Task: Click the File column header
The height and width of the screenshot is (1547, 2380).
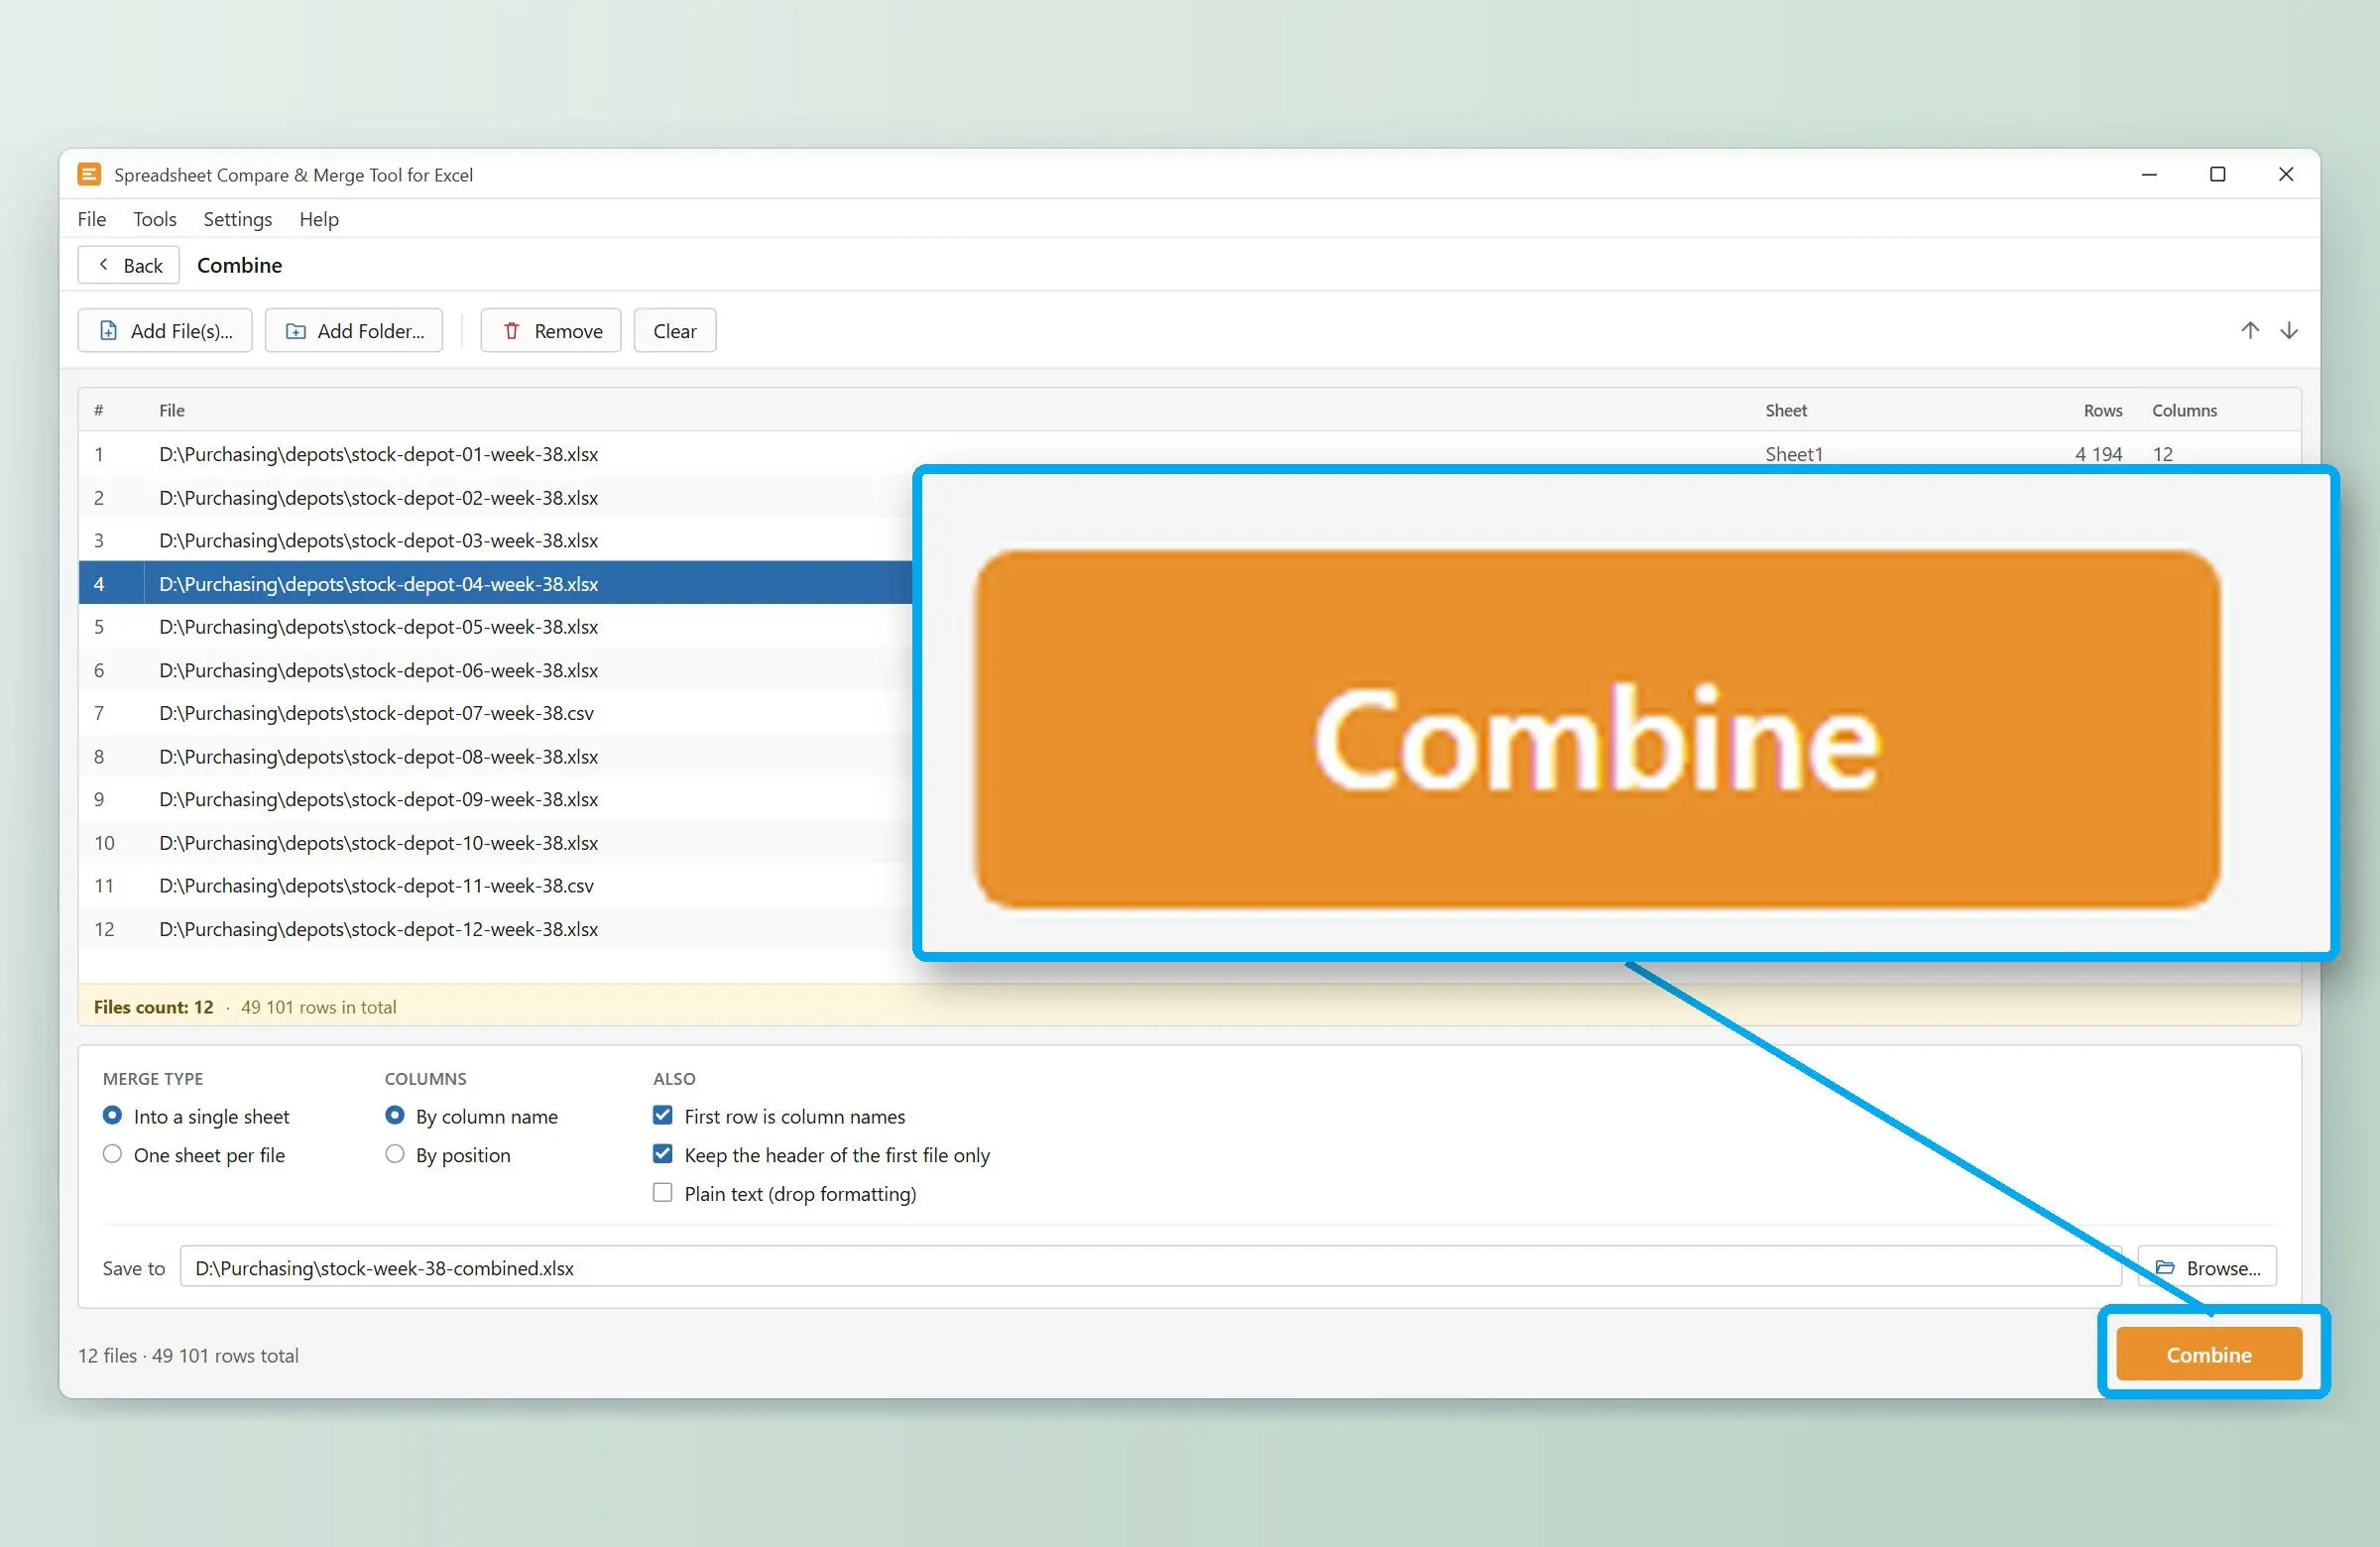Action: (x=172, y=410)
